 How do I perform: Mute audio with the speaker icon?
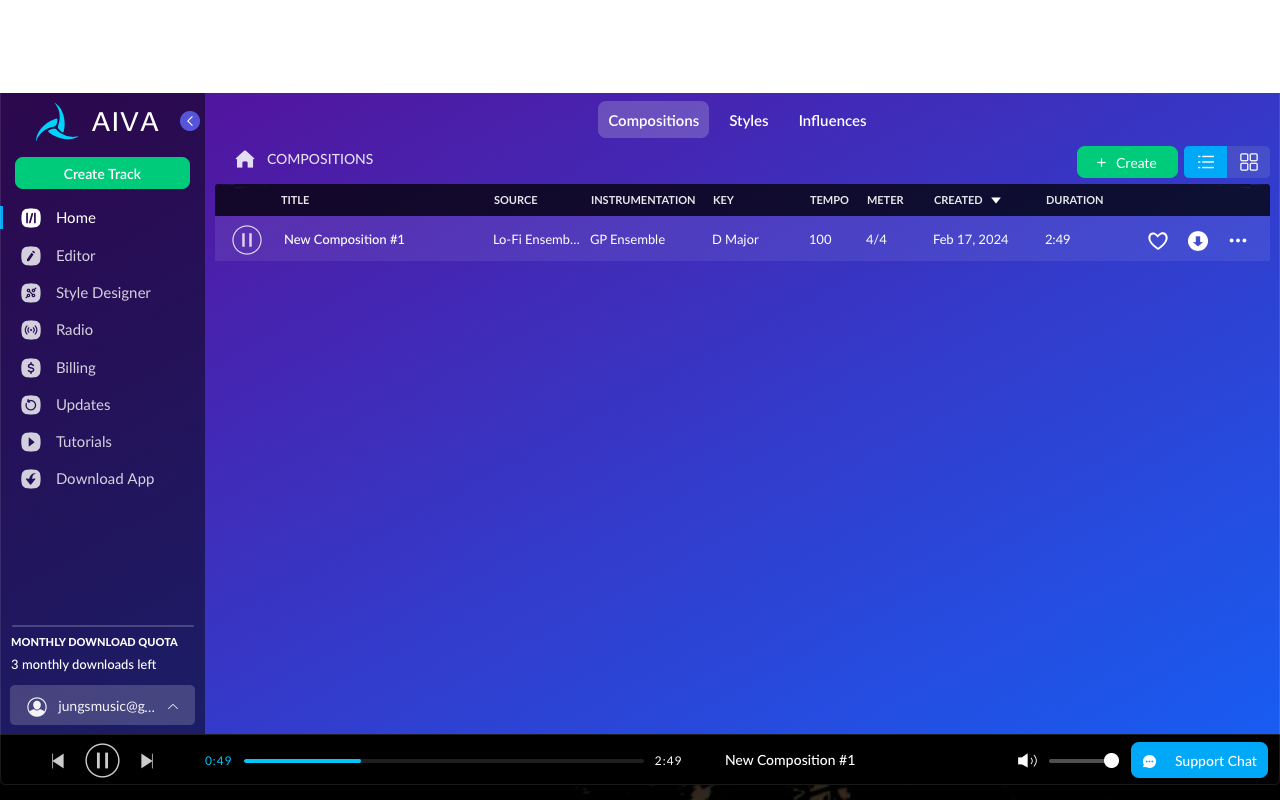[x=1027, y=761]
